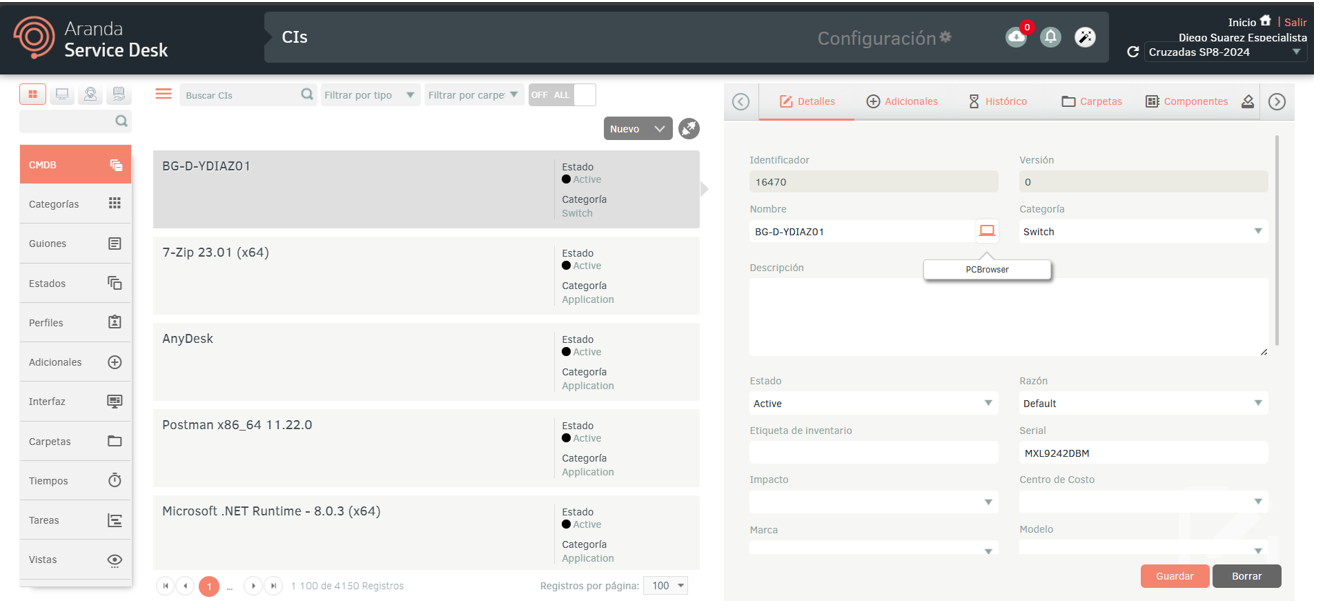Go to last page of records
The image size is (1320, 608).
[273, 586]
